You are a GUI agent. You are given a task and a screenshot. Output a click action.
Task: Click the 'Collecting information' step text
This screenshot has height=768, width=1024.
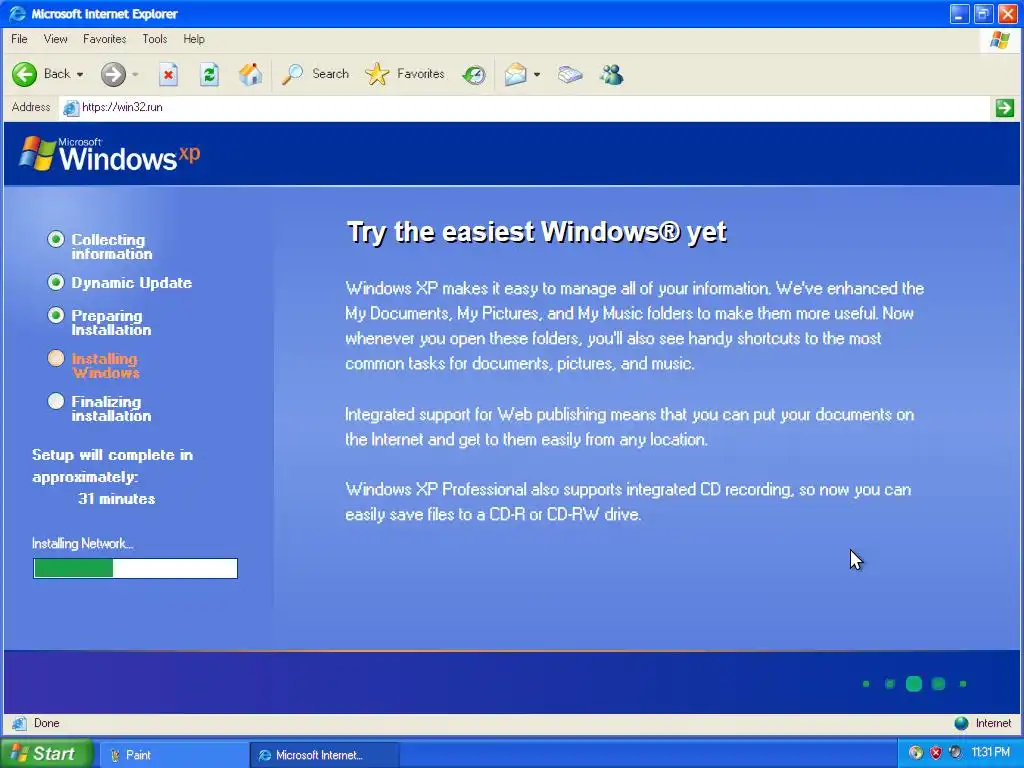click(112, 247)
